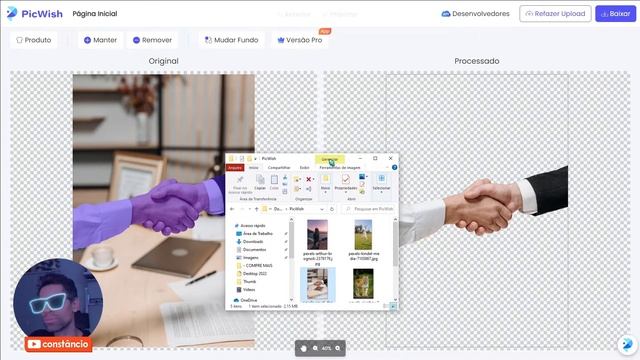Click the Selecionar icon
Image resolution: width=640 pixels, height=360 pixels.
pyautogui.click(x=381, y=179)
